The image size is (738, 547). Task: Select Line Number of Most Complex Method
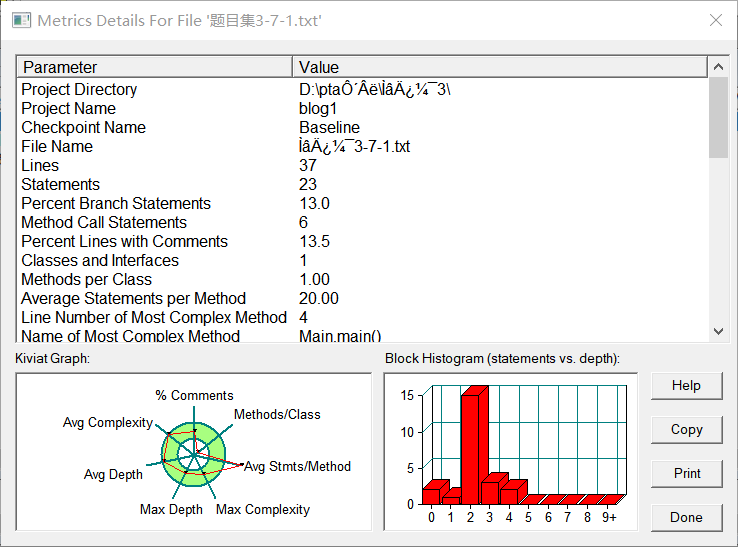tap(362, 317)
